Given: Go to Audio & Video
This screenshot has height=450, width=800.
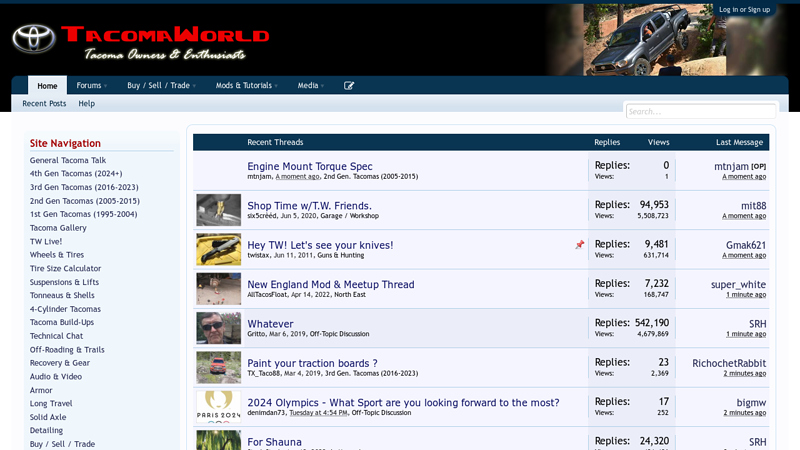Looking at the screenshot, I should pos(56,377).
